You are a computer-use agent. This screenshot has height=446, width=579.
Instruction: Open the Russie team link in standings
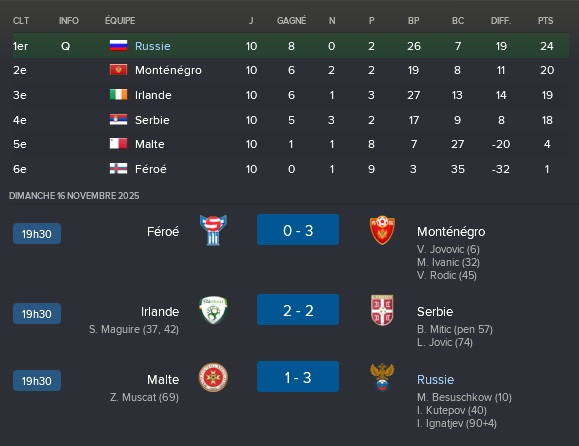[x=153, y=46]
